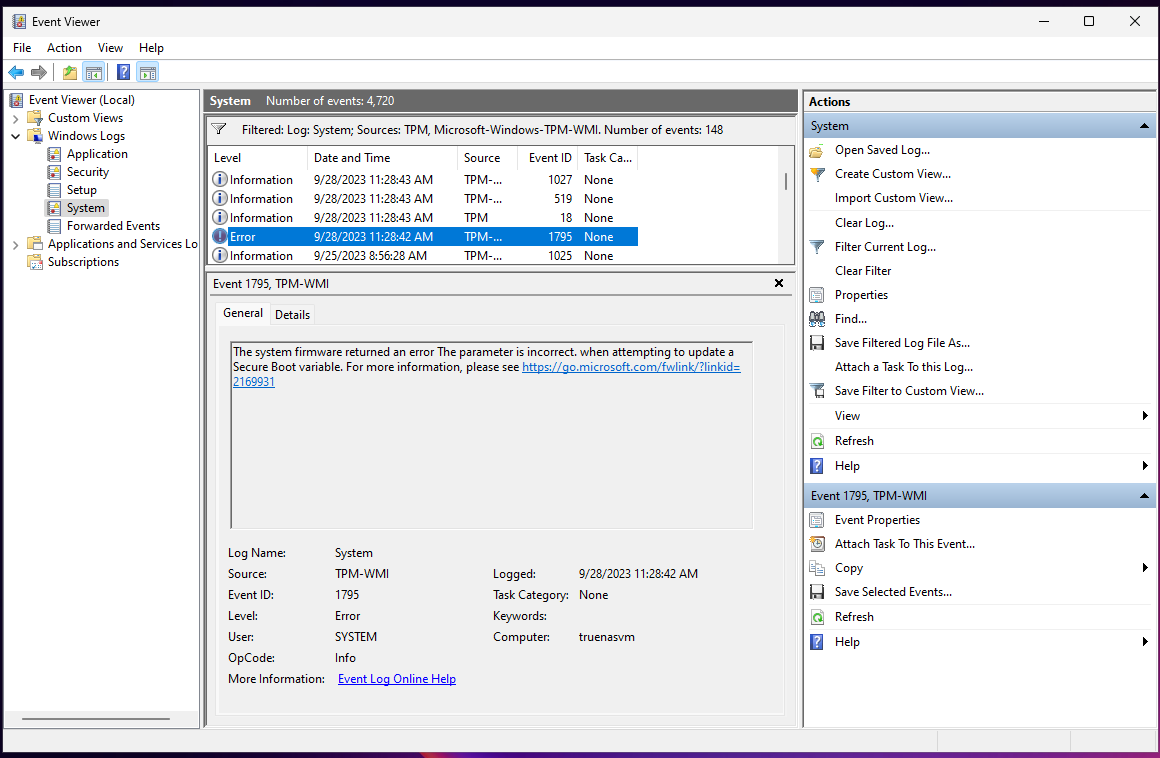Select the 9/25/2023 8:56:28 AM event row

(x=423, y=256)
